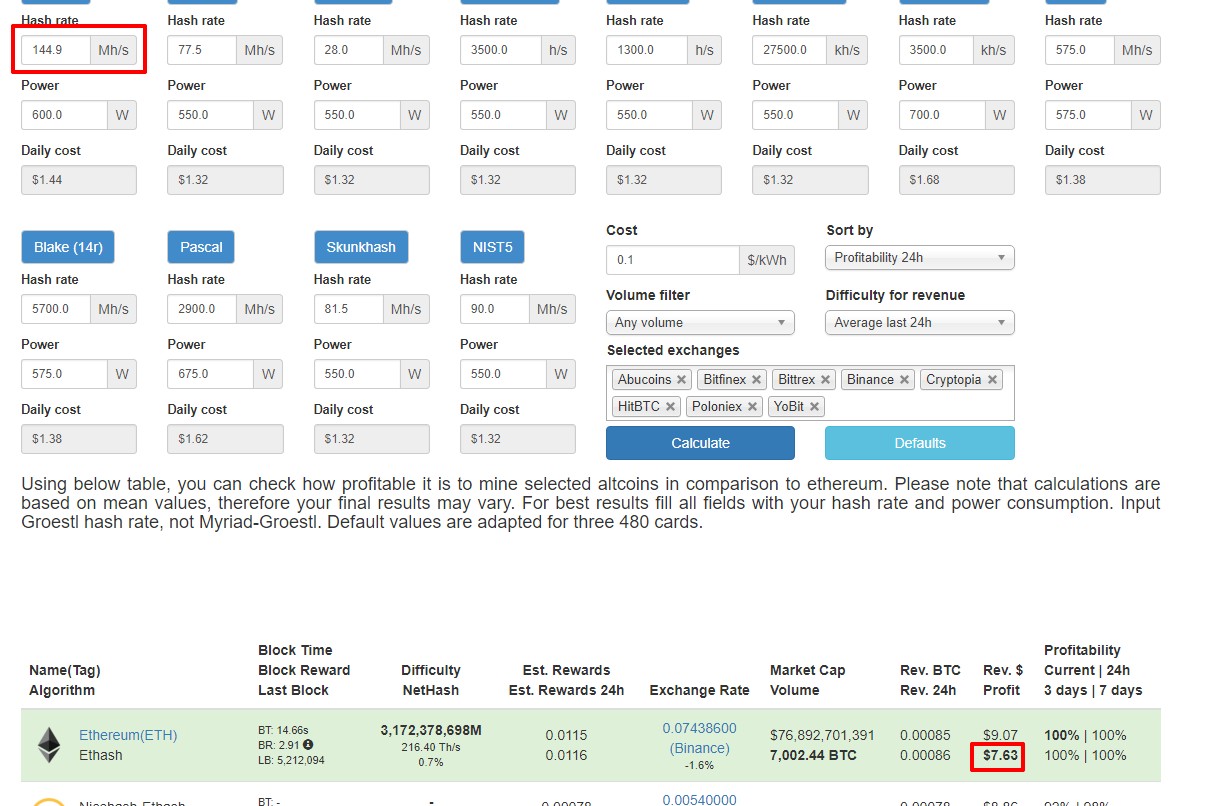Click the market cap $76,892,701,391
The width and height of the screenshot is (1227, 806).
point(822,735)
